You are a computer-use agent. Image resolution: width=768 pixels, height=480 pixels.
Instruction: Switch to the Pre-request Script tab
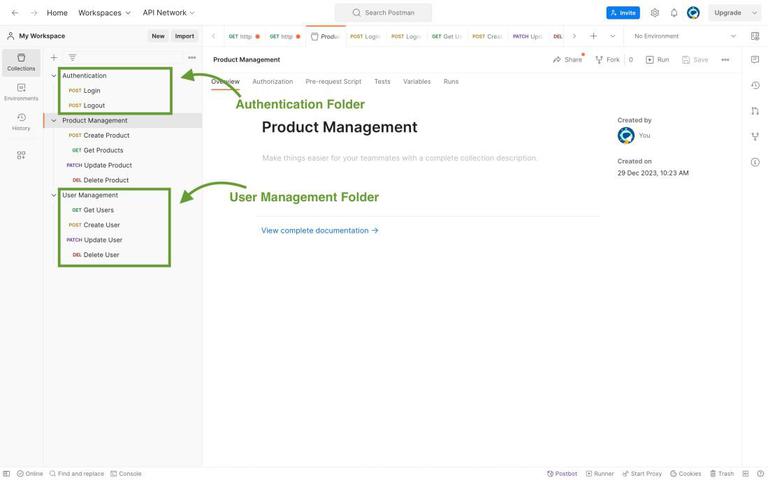pos(333,81)
